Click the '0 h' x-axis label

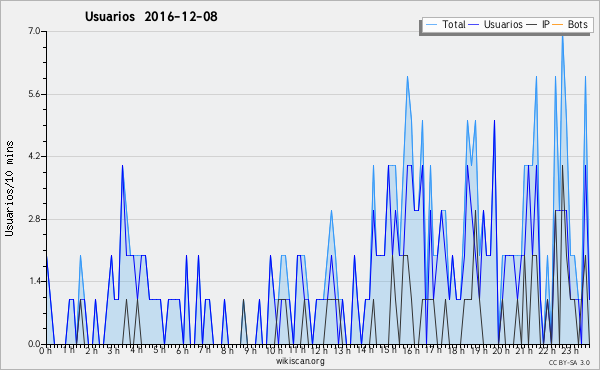(x=45, y=350)
